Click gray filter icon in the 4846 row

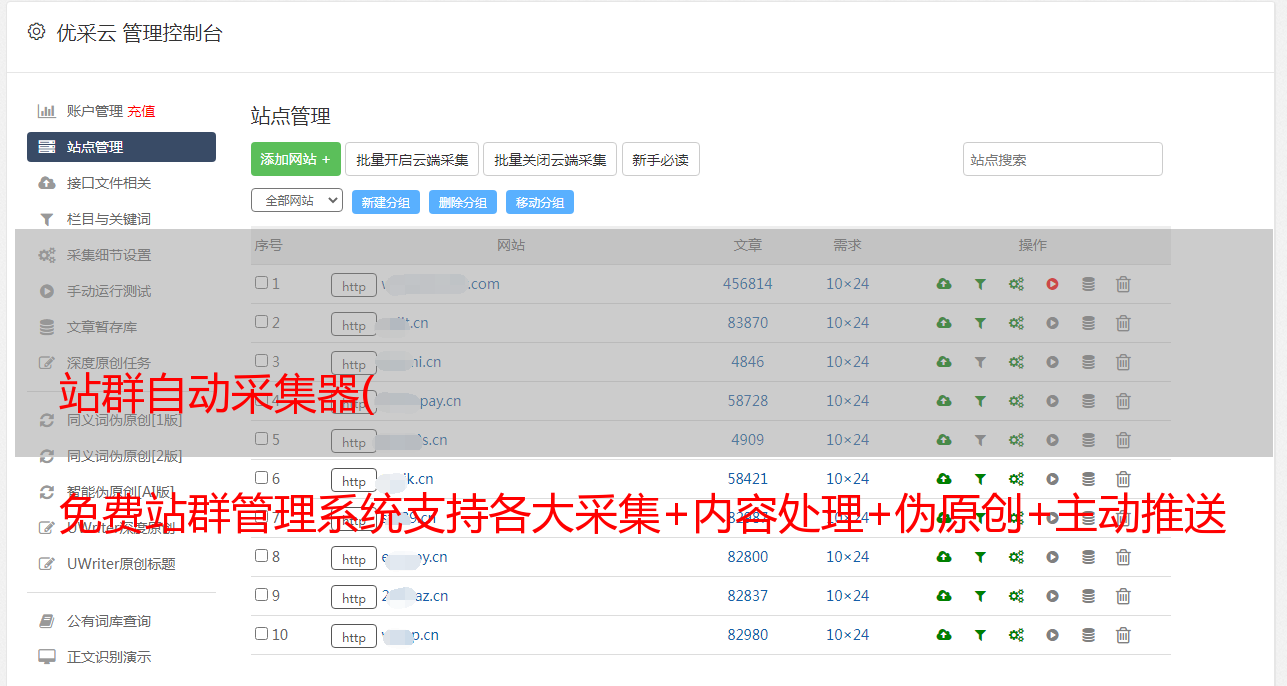point(980,362)
